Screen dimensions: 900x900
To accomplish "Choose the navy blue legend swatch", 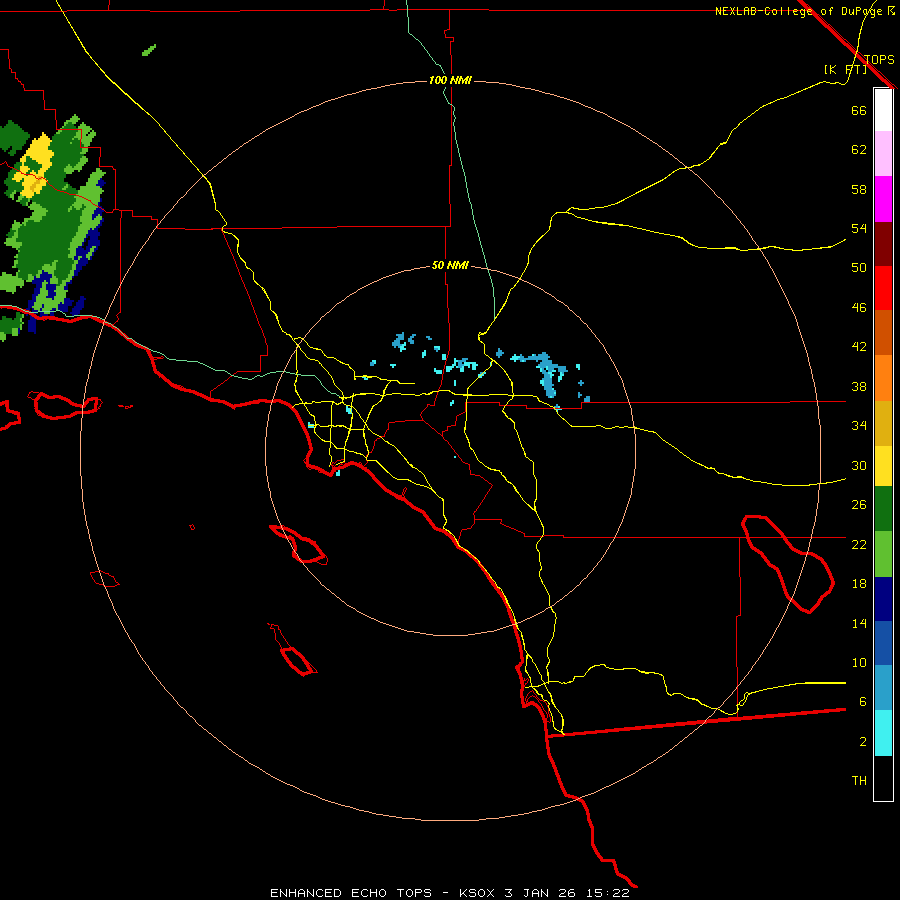I will 883,599.
